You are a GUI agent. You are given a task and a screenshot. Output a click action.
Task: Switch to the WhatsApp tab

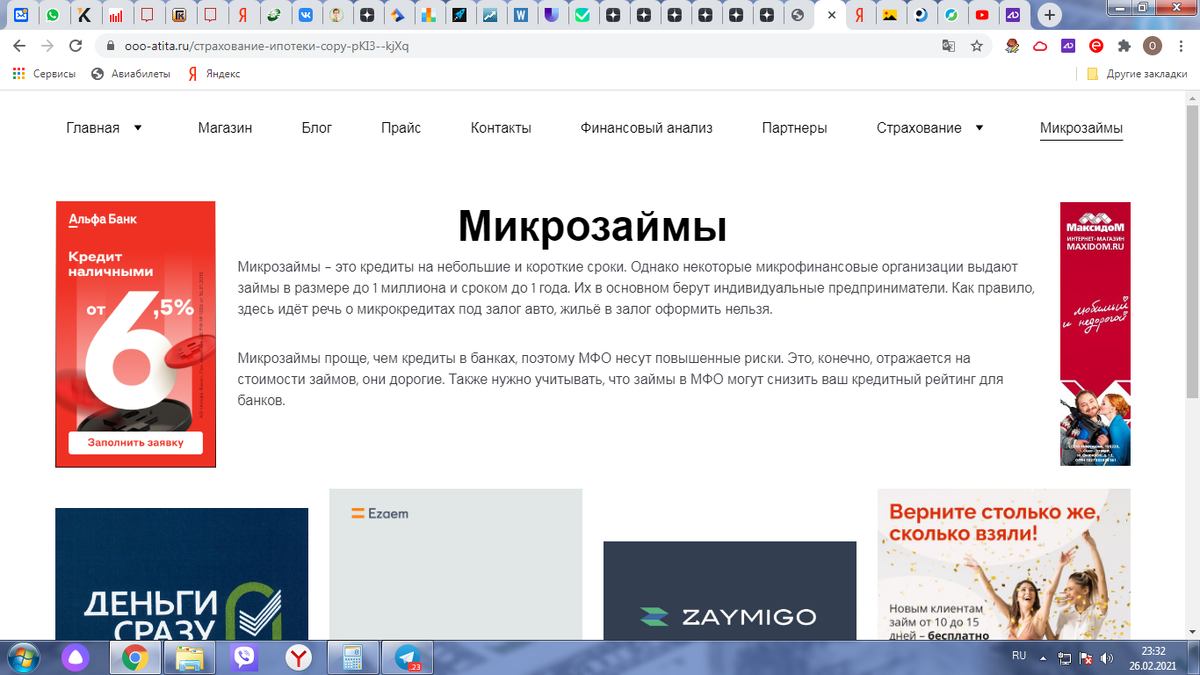tap(52, 16)
